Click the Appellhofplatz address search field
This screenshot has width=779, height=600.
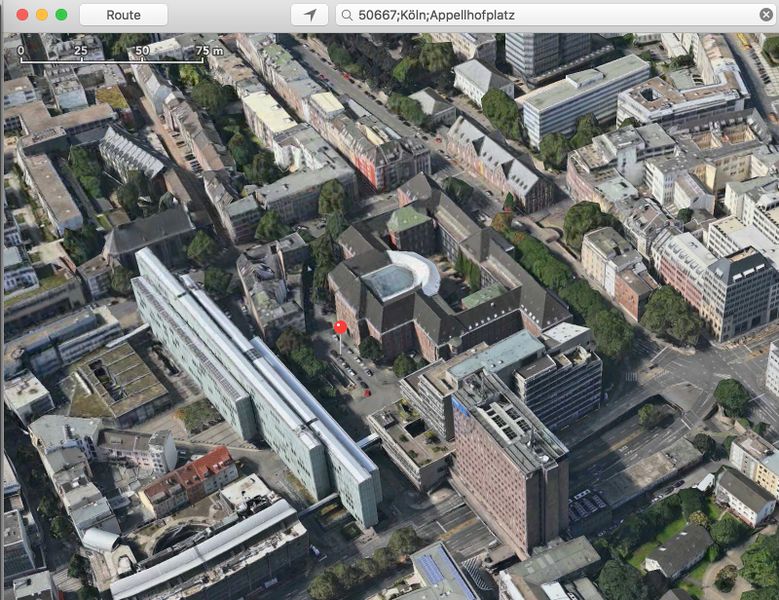tap(550, 15)
